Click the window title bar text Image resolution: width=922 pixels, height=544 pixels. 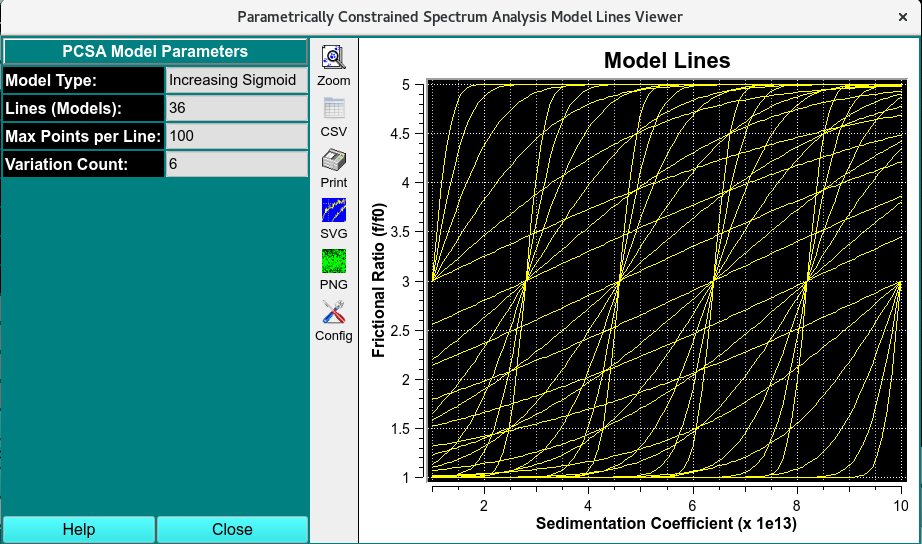click(x=460, y=17)
